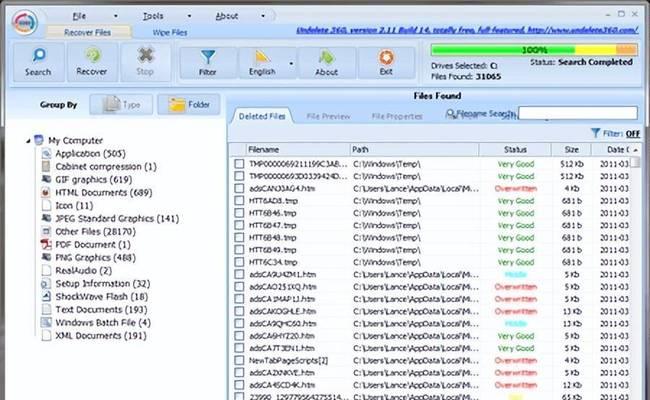Open the Undelete 360 website link
The image size is (650, 400).
[x=467, y=30]
